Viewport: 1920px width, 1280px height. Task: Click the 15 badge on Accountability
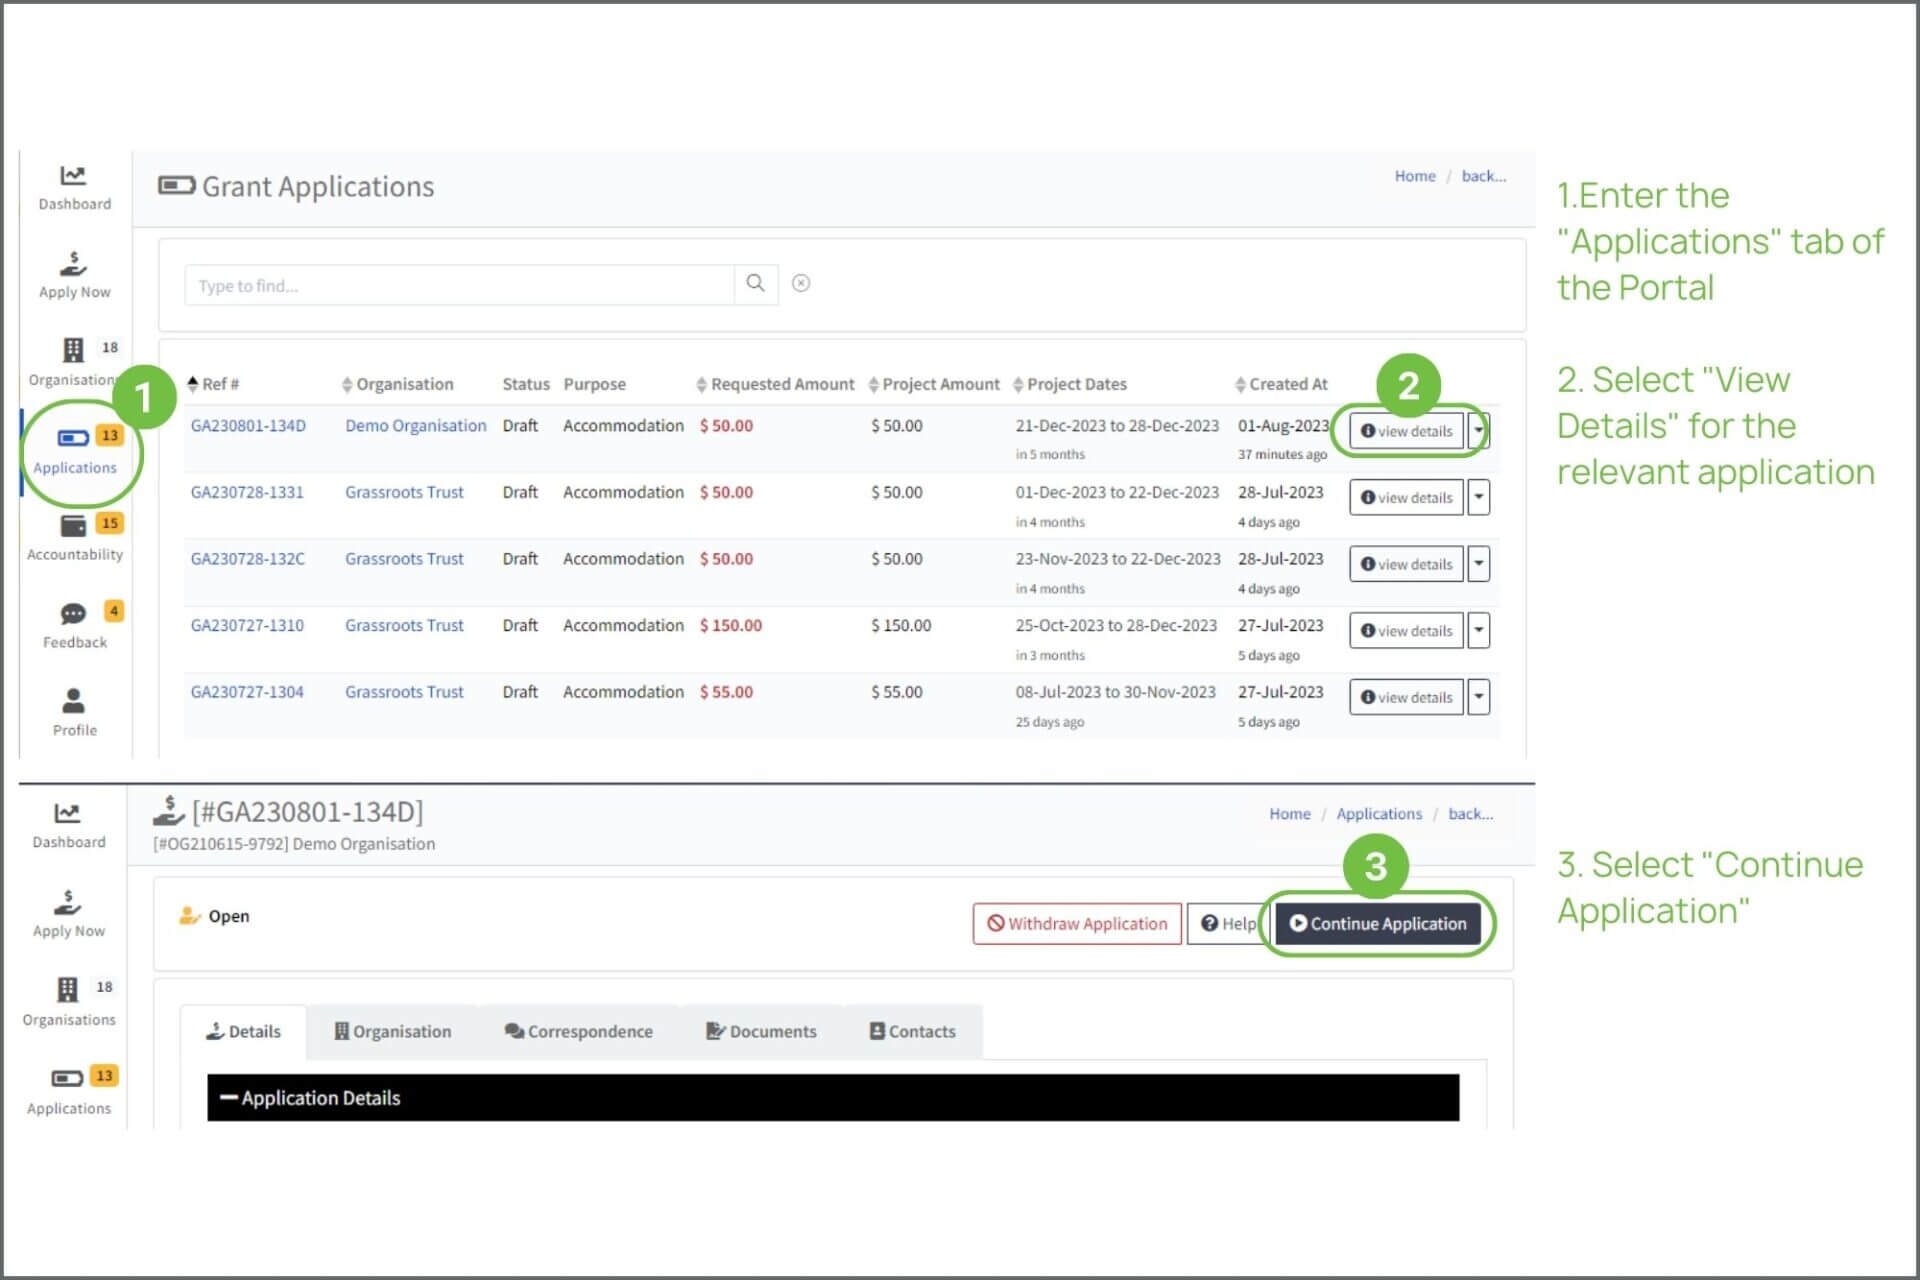coord(110,523)
